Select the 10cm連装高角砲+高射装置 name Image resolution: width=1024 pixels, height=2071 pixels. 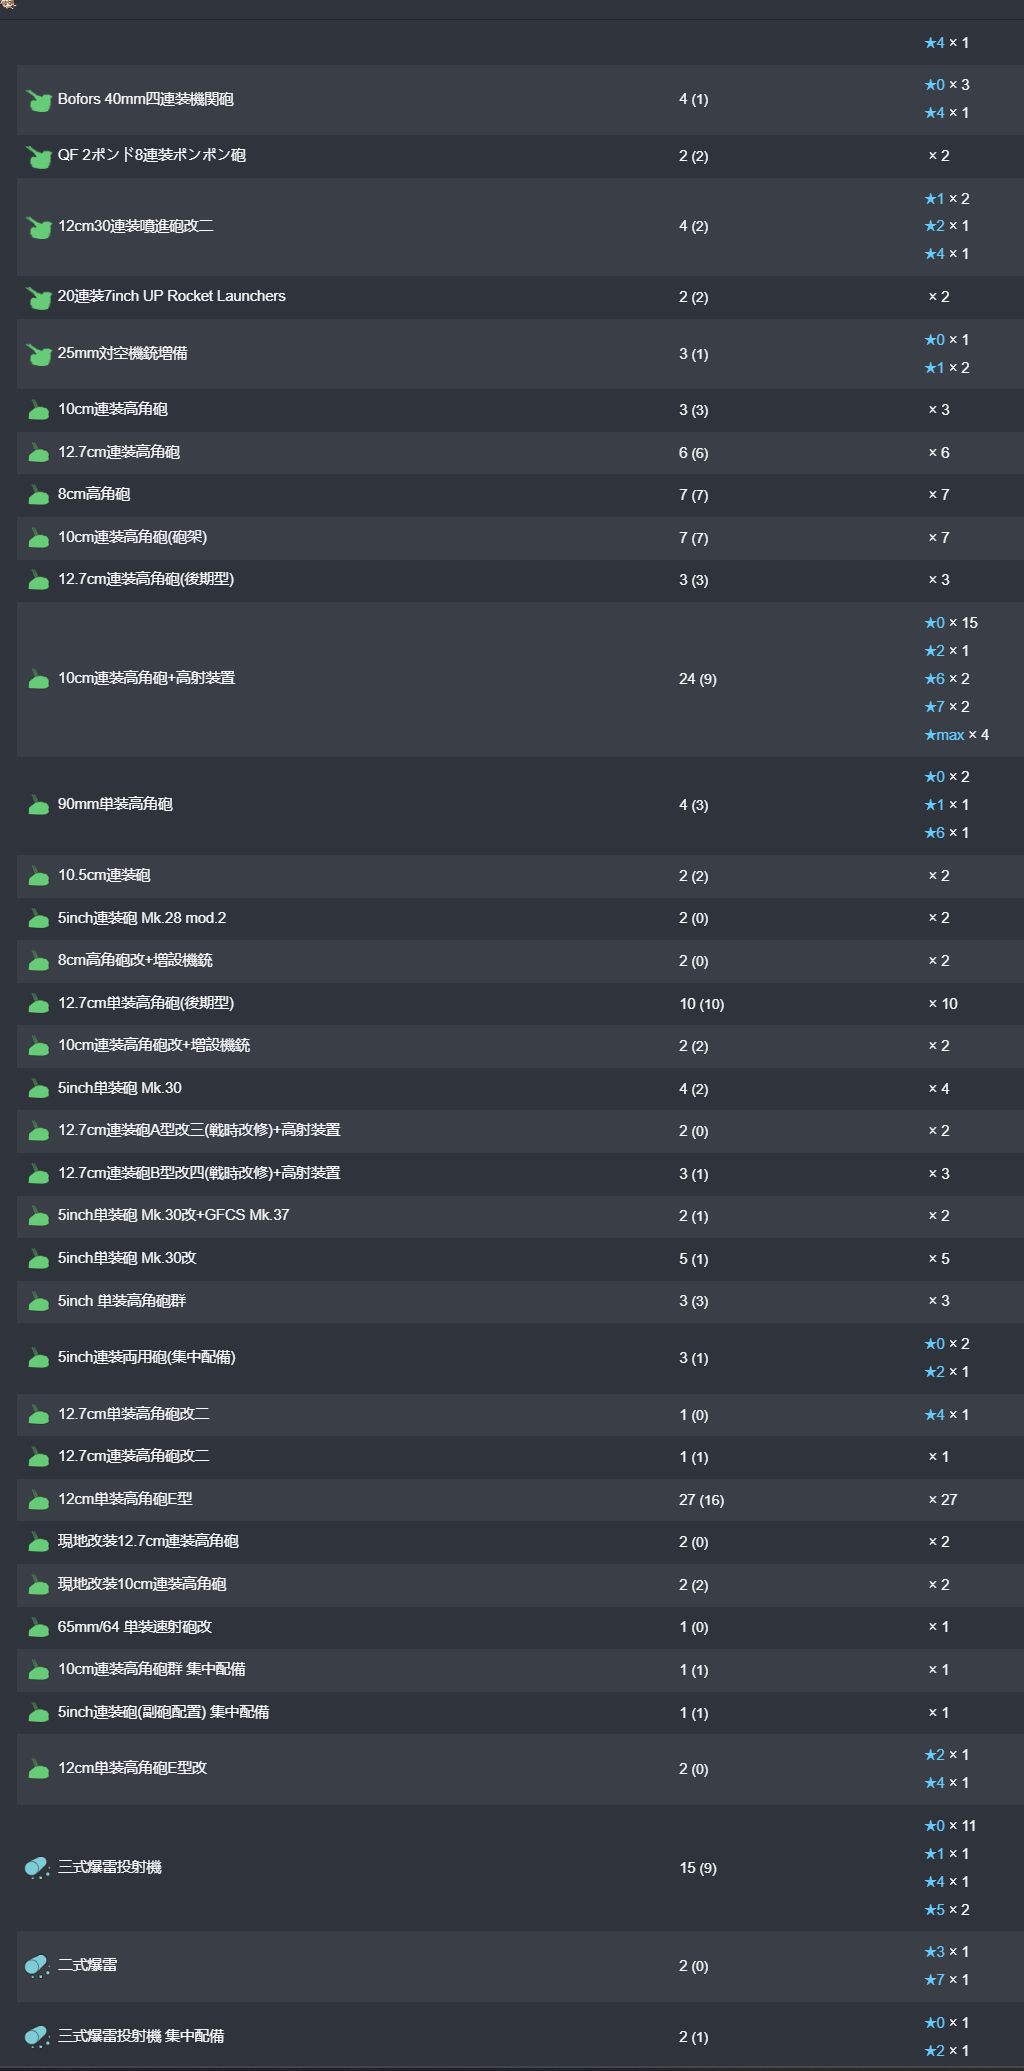[x=147, y=678]
